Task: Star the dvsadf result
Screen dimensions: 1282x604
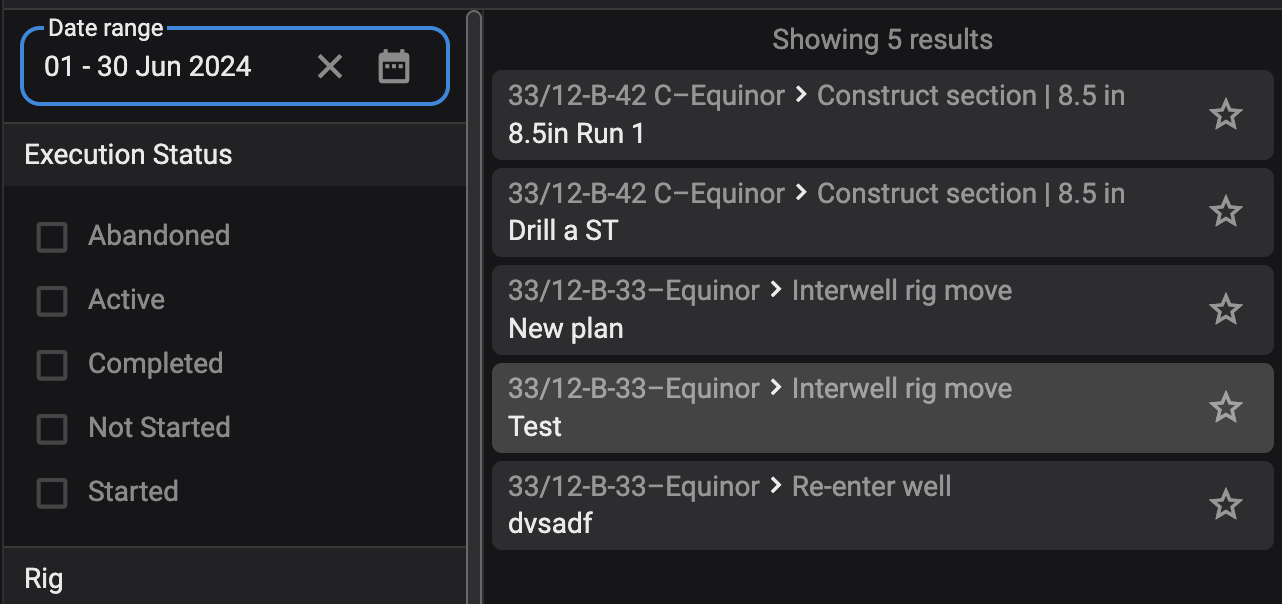Action: 1225,505
